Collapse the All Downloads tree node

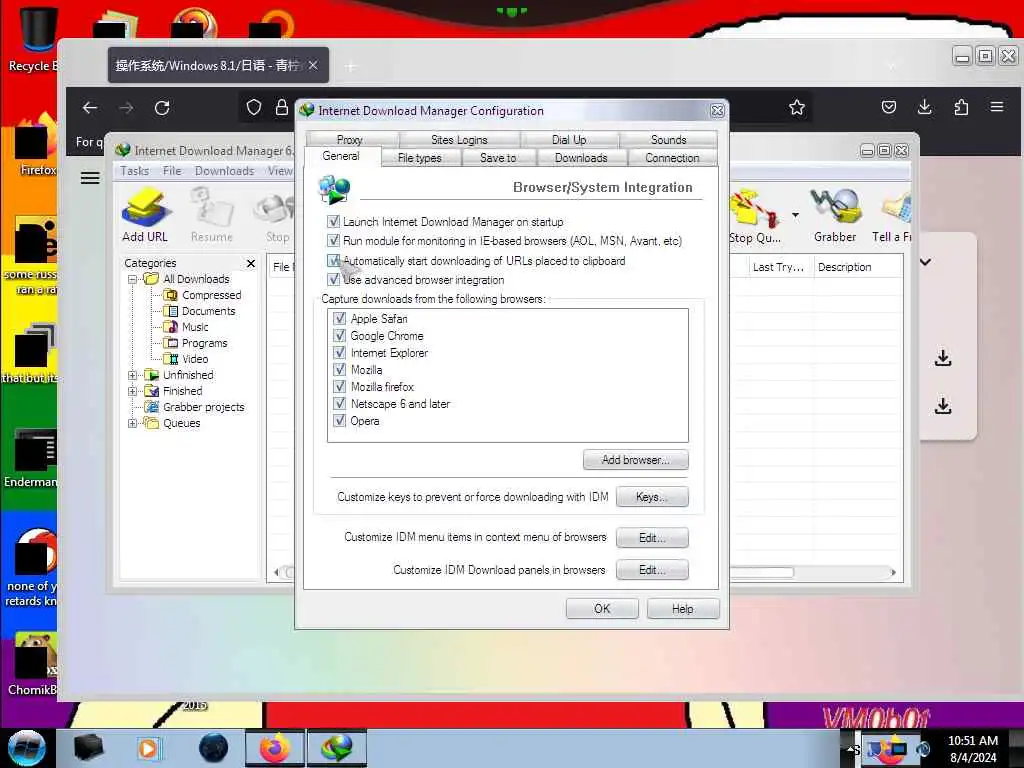pos(133,279)
